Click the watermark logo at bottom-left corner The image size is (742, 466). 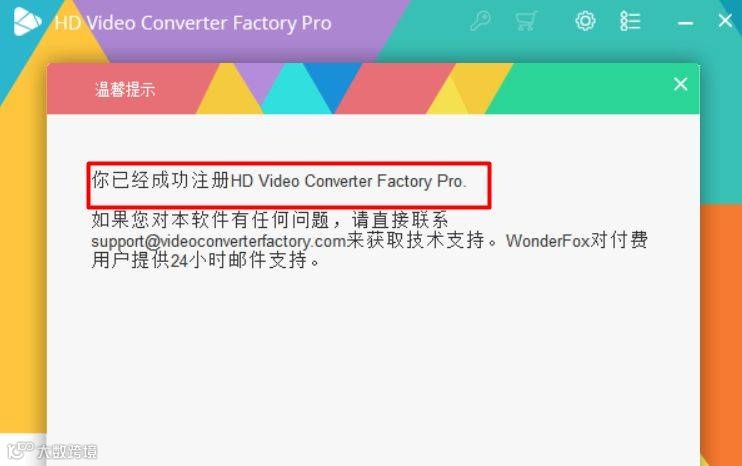[x=20, y=450]
